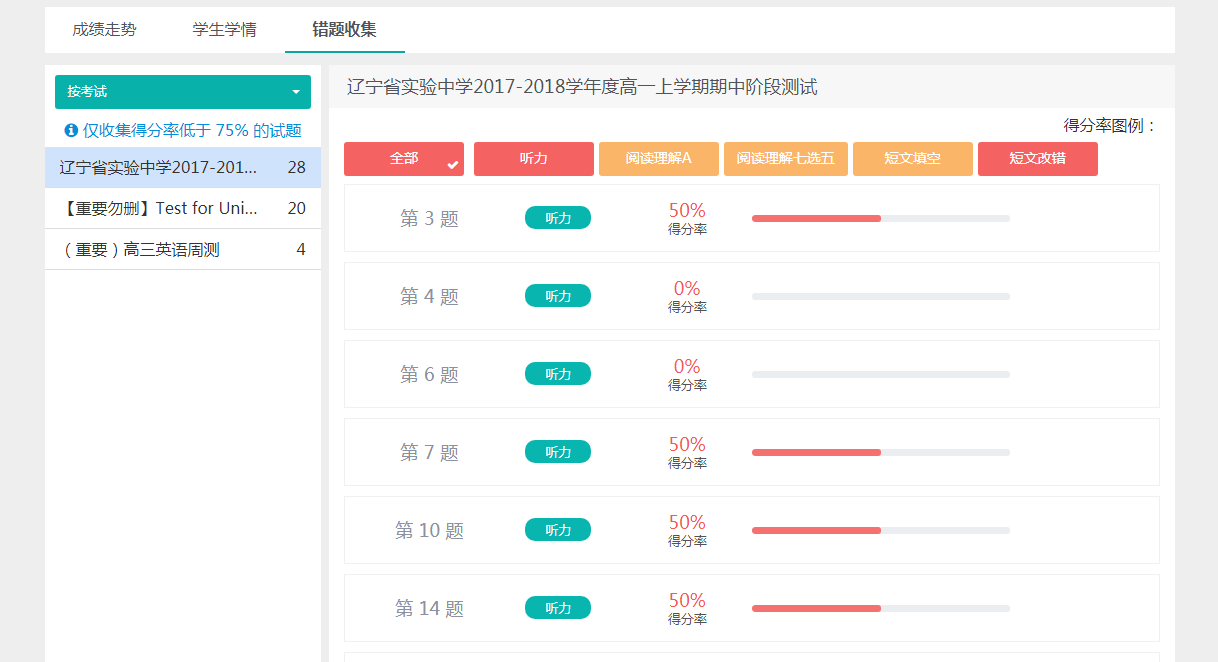Open the 第 6 题 question row

[x=752, y=374]
